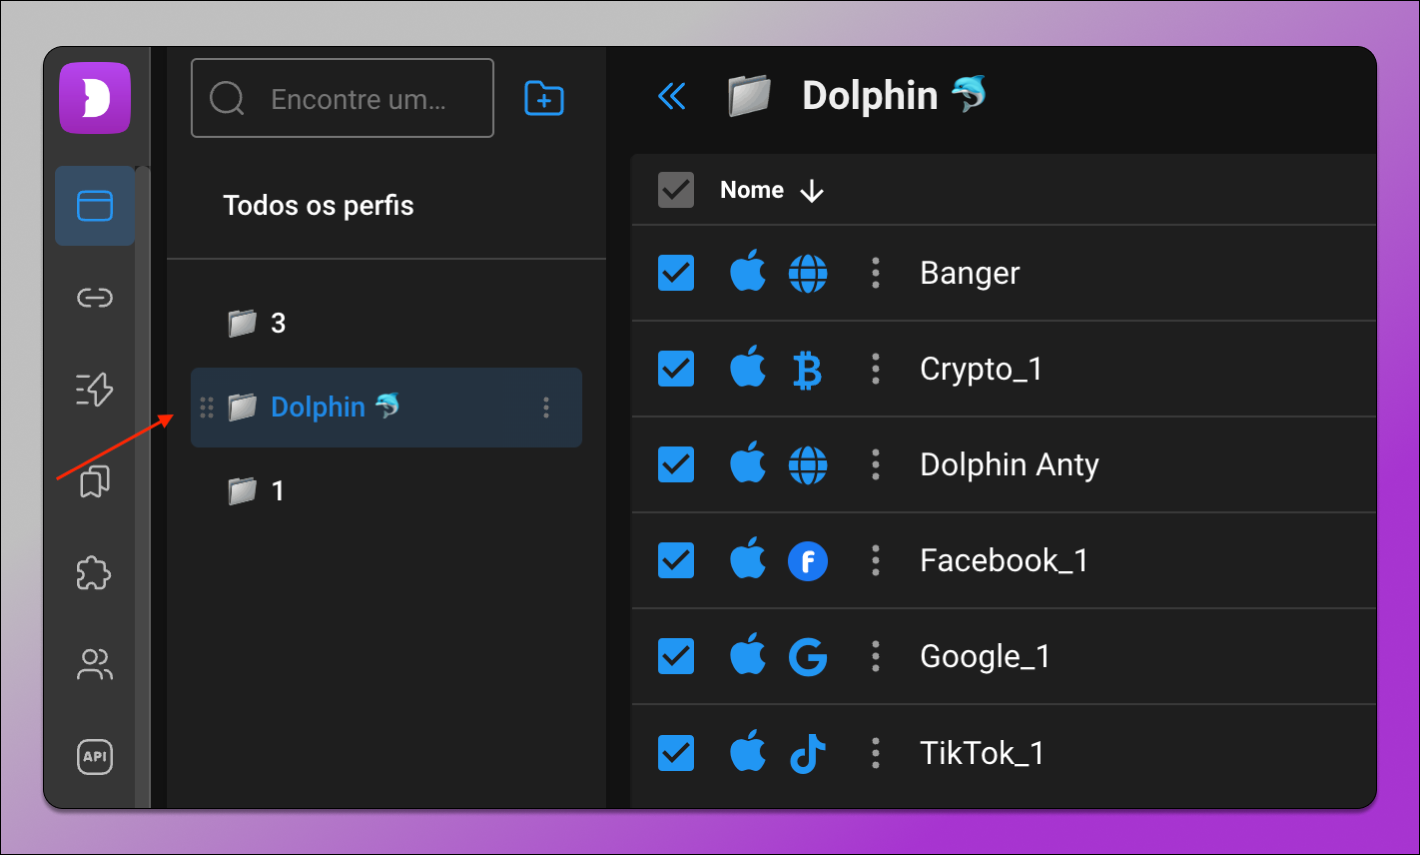Click the globe icon in Dolphin Anty row
This screenshot has height=855, width=1420.
(808, 465)
